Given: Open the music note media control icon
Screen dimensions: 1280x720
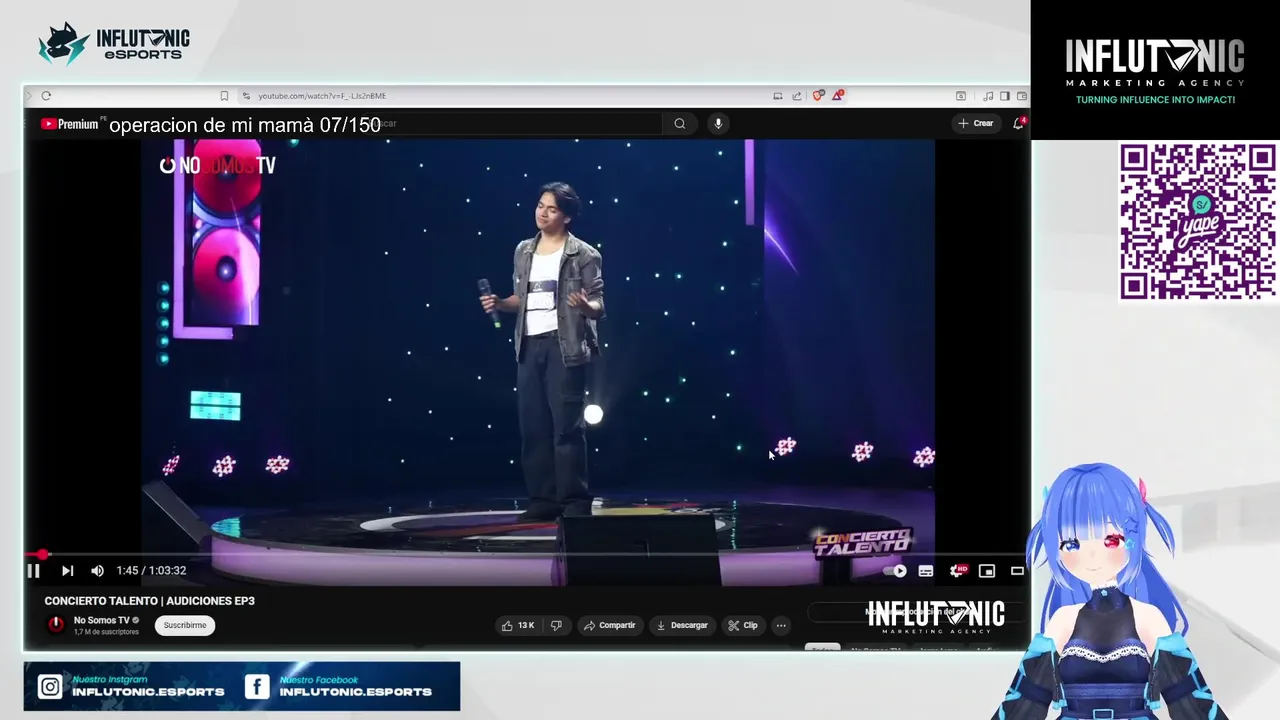Looking at the screenshot, I should click(988, 96).
